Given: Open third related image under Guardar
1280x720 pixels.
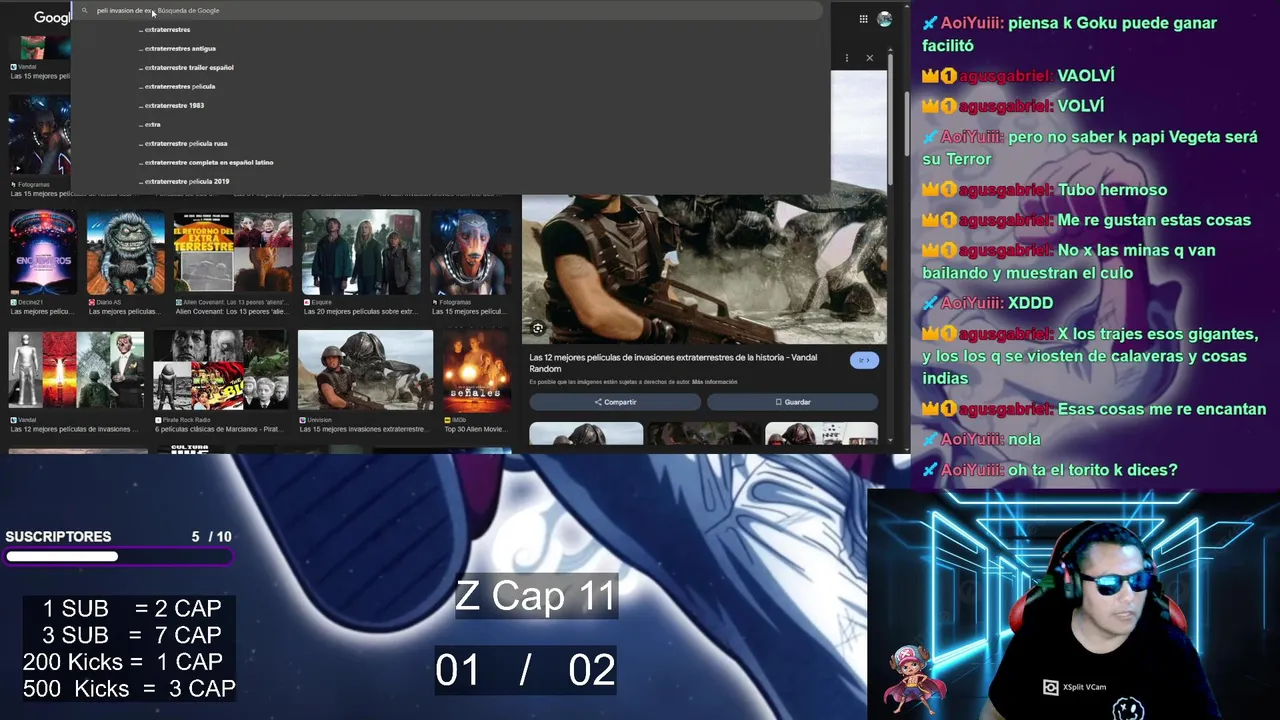Looking at the screenshot, I should coord(822,434).
